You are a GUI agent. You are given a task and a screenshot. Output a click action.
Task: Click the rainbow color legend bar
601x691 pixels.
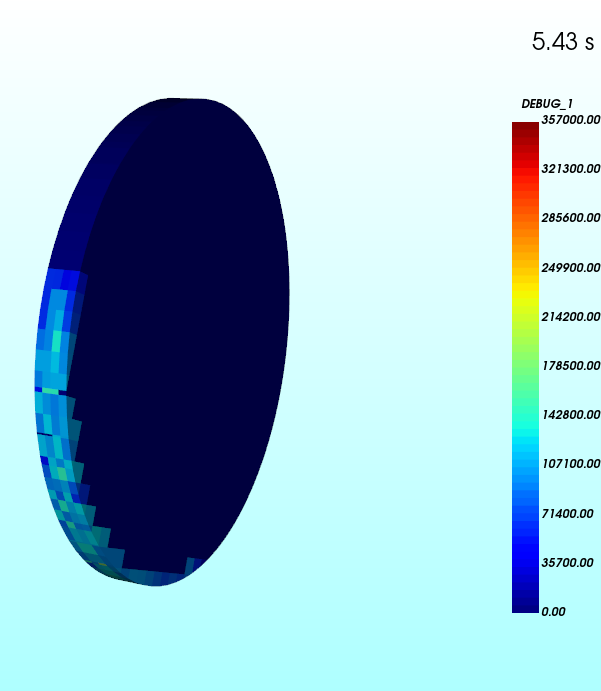525,367
